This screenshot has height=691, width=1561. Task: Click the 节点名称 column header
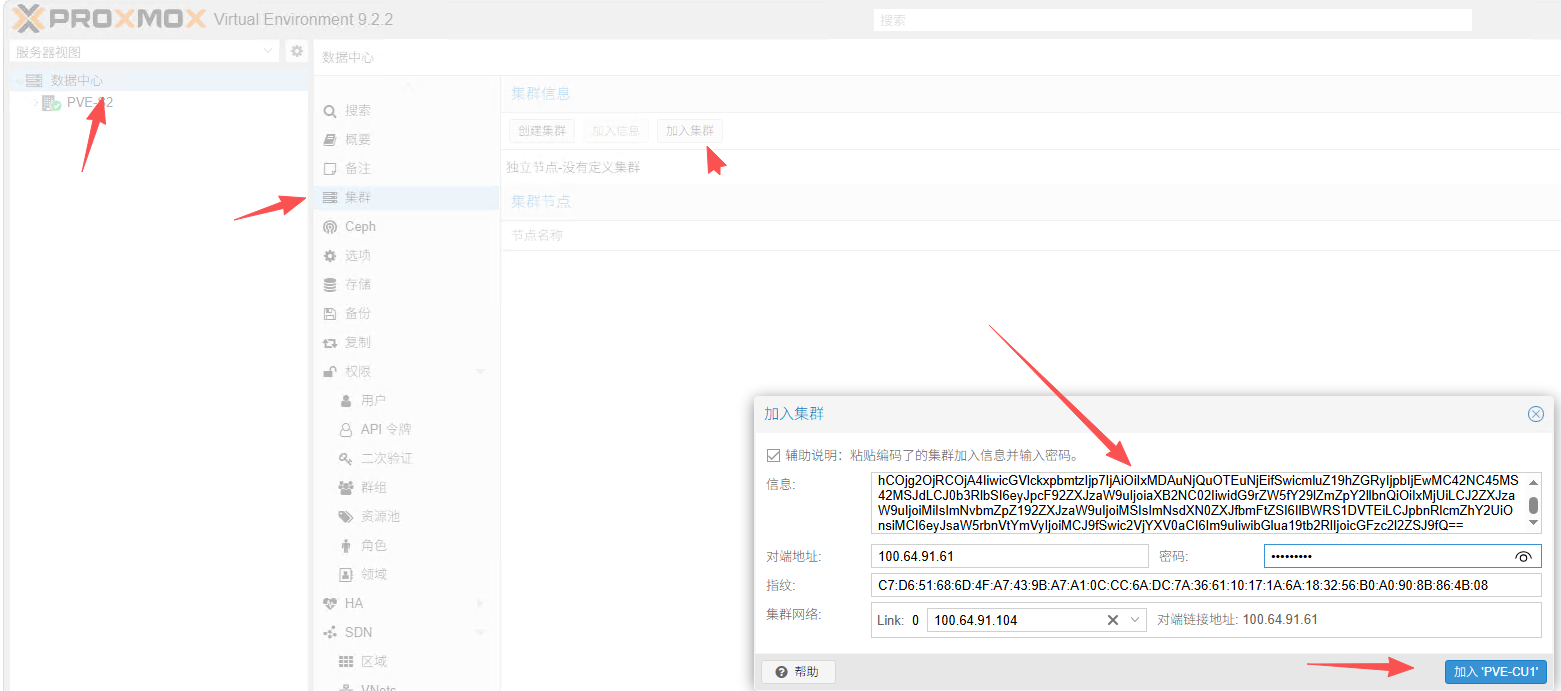[538, 235]
